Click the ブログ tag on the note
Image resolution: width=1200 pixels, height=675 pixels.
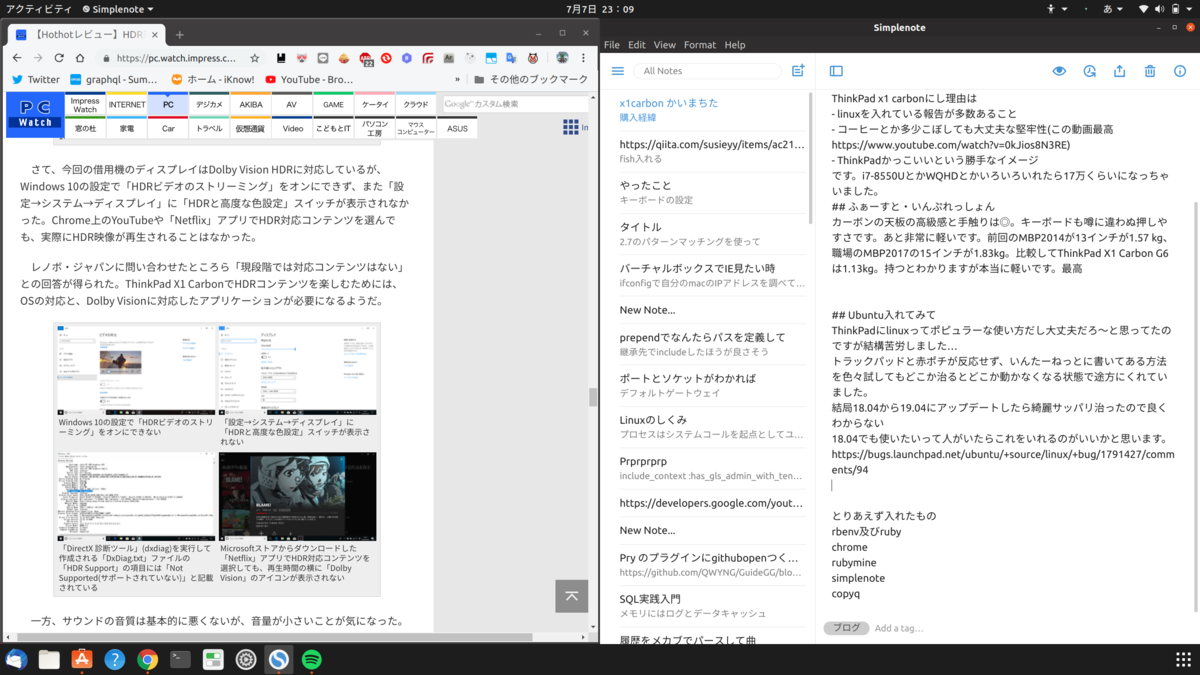pos(846,628)
